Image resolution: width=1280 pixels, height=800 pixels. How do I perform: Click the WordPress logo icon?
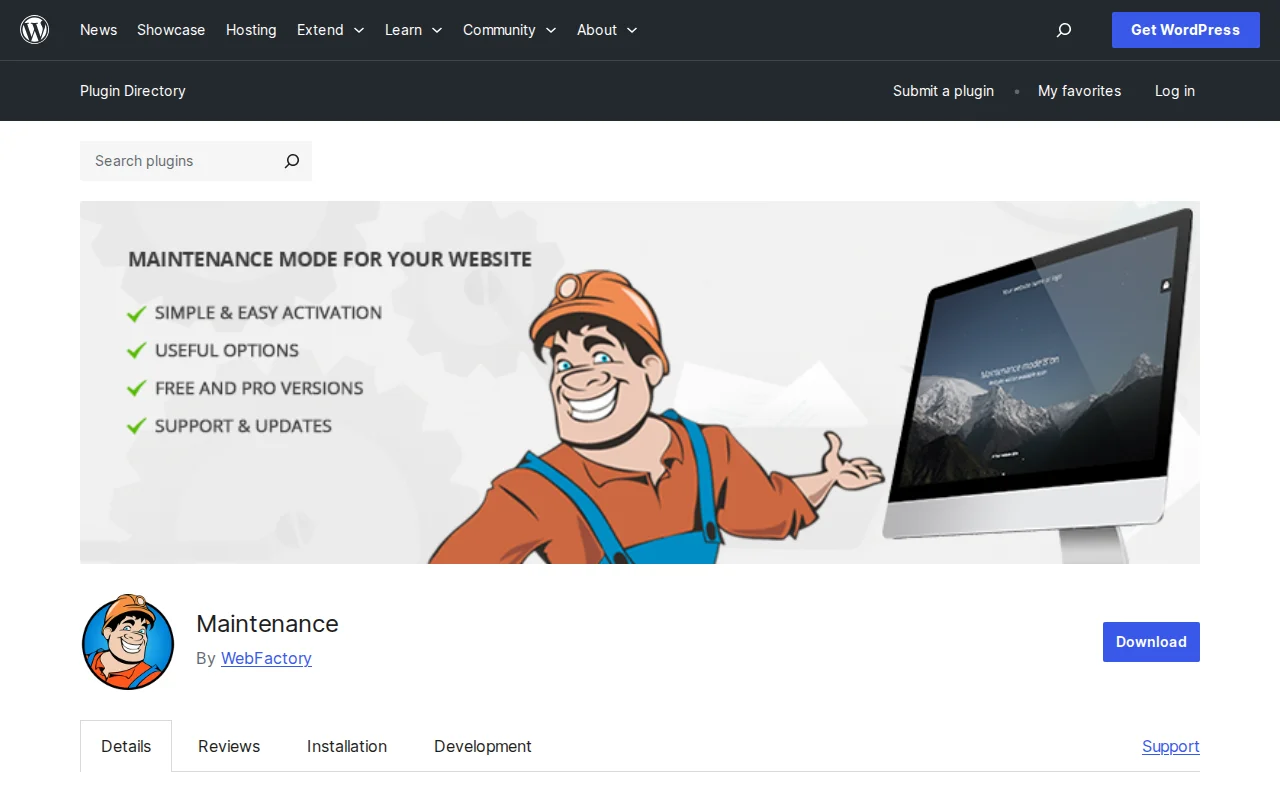point(34,29)
